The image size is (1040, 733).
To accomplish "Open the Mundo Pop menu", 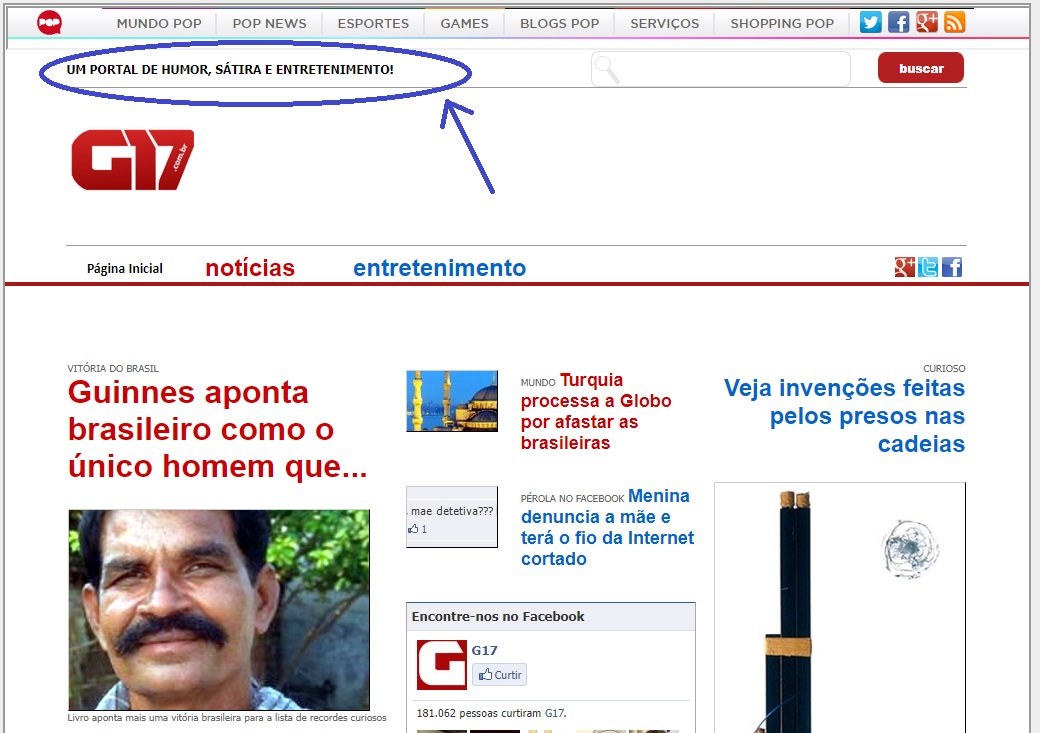I will point(158,23).
